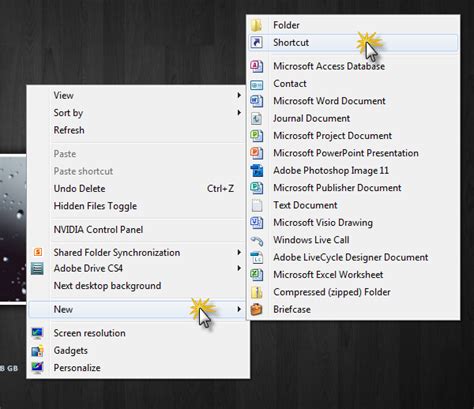
Task: Click the Folder icon in New submenu
Action: pyautogui.click(x=256, y=25)
